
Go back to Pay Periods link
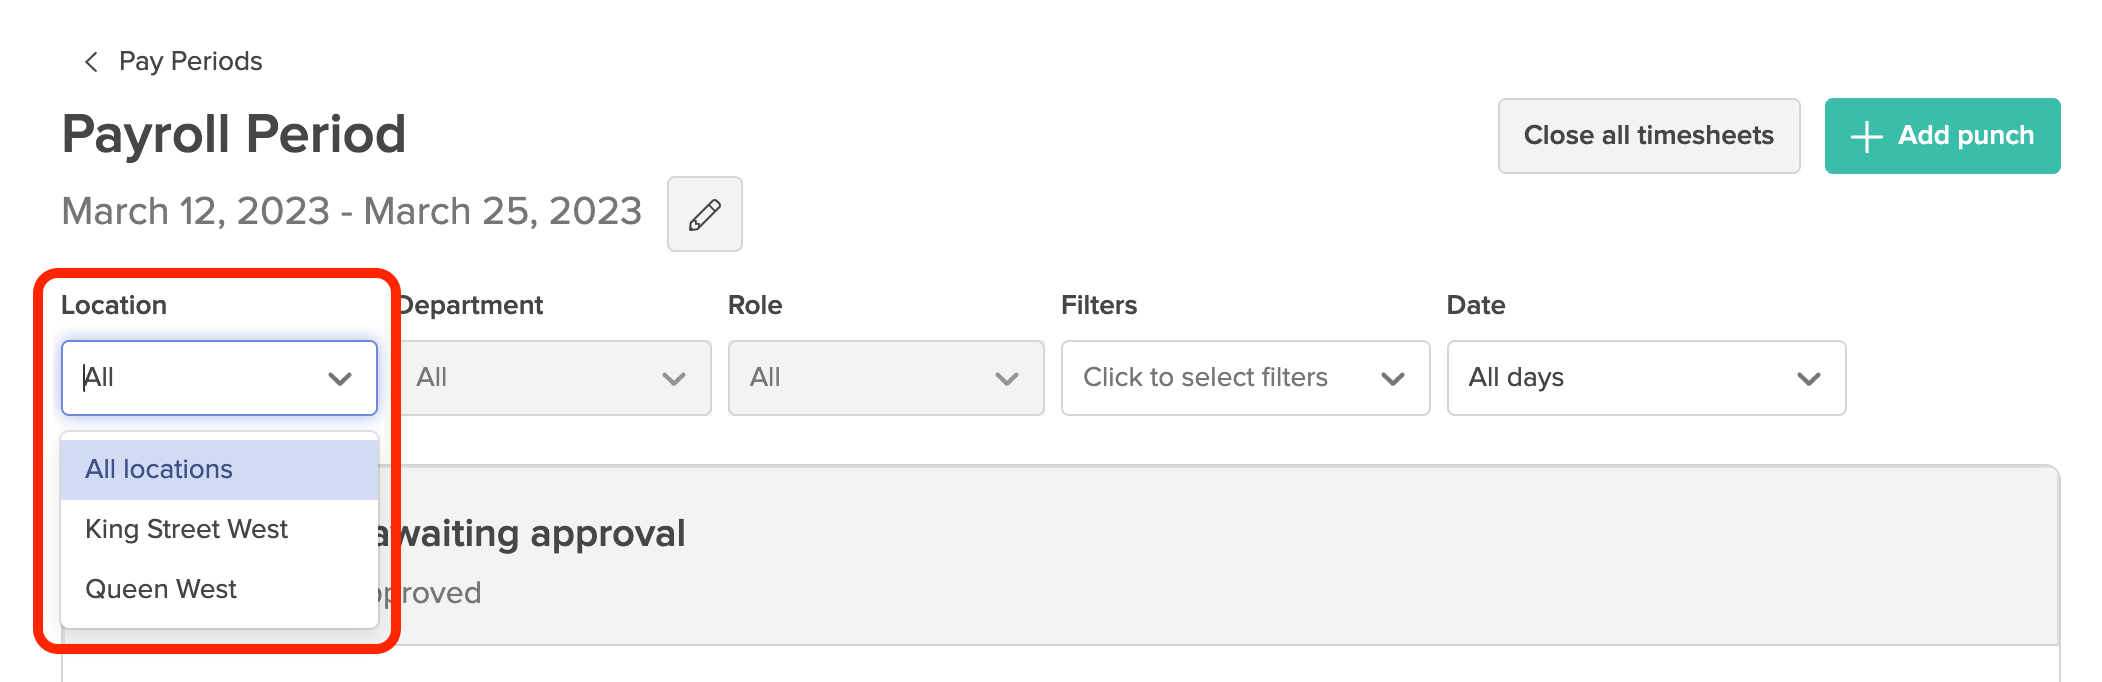pyautogui.click(x=190, y=62)
